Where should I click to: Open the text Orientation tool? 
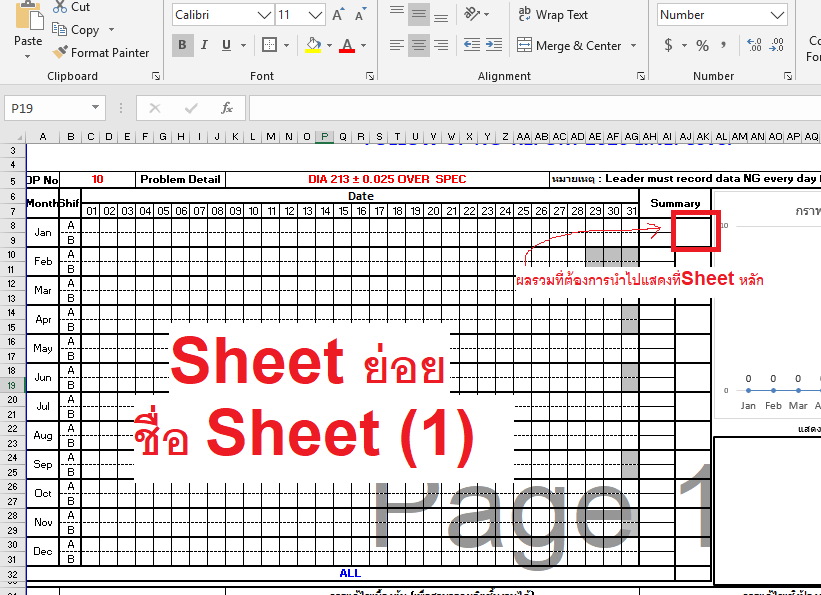pos(472,14)
